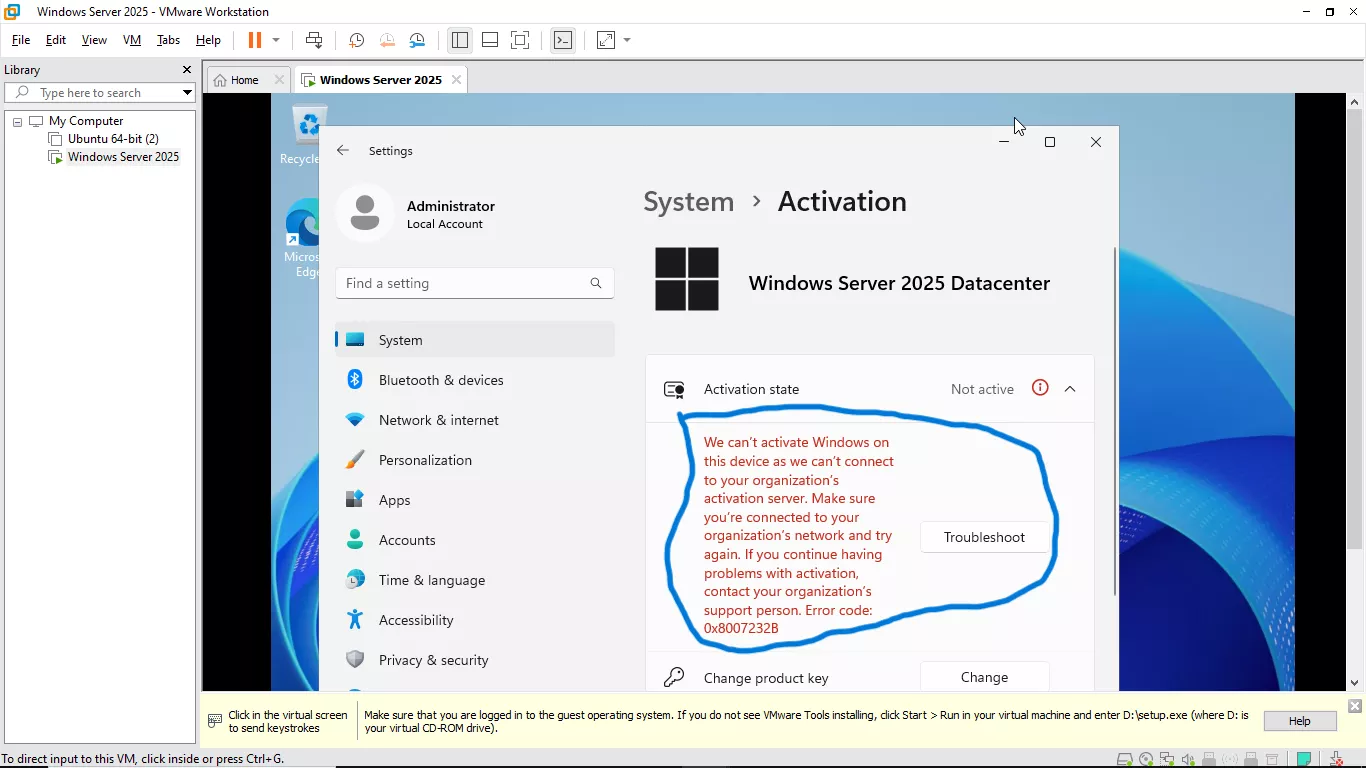Open Microsoft Edge desktop shortcut
1366x768 pixels.
[301, 238]
